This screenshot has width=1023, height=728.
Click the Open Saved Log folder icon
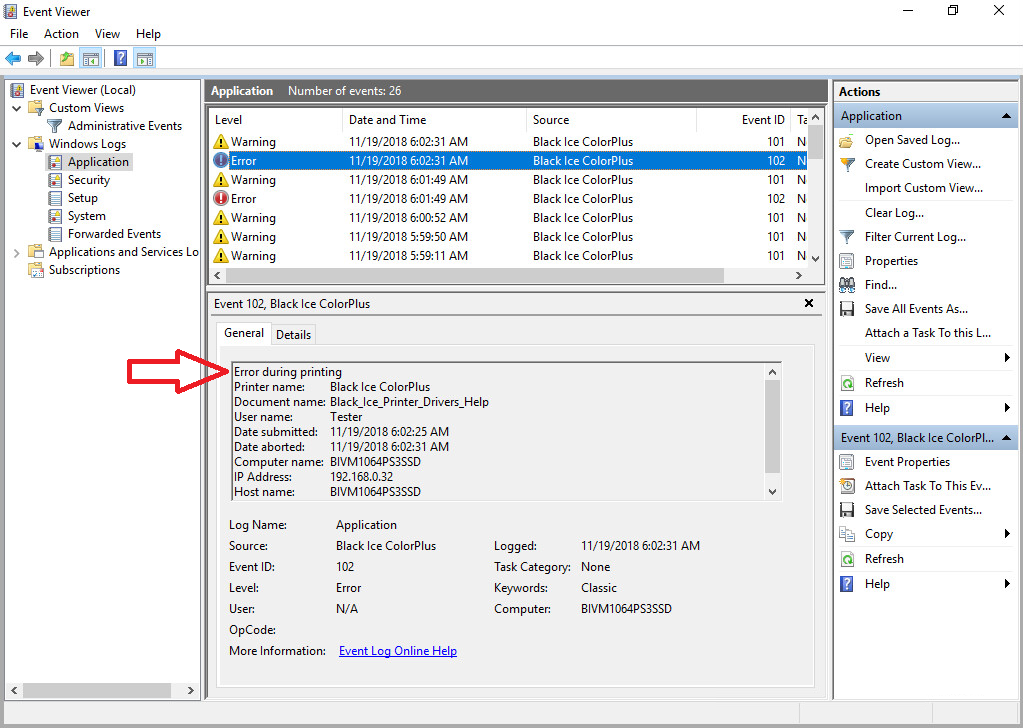pyautogui.click(x=847, y=140)
